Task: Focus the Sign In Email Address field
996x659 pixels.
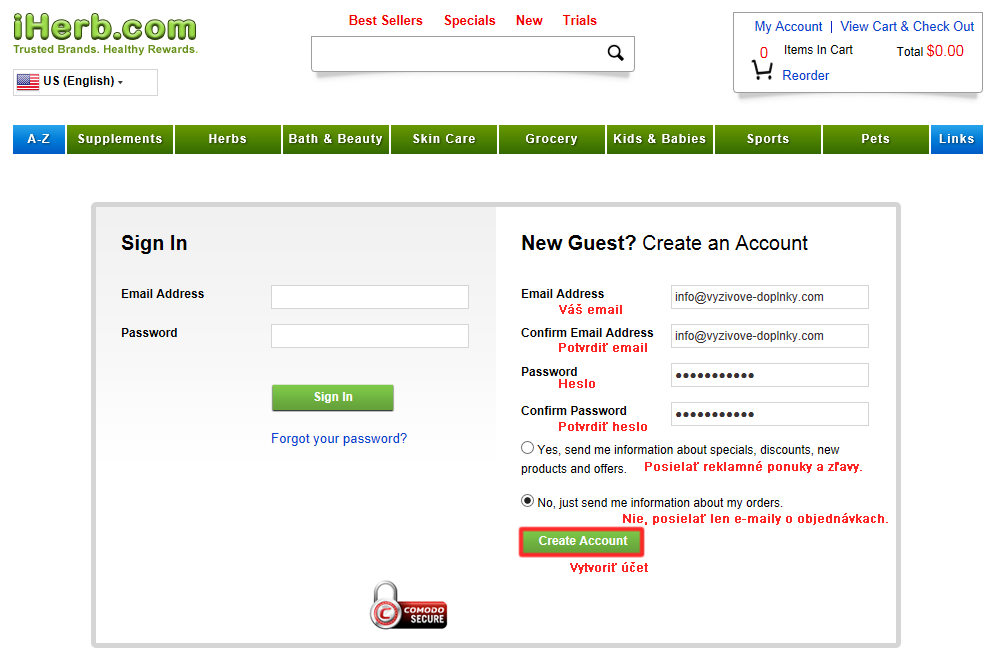Action: coord(370,297)
